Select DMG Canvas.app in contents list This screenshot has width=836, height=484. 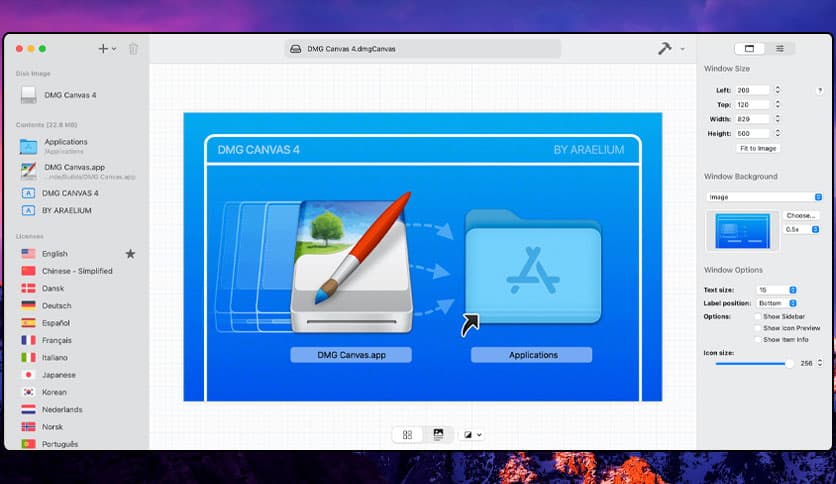tap(76, 171)
